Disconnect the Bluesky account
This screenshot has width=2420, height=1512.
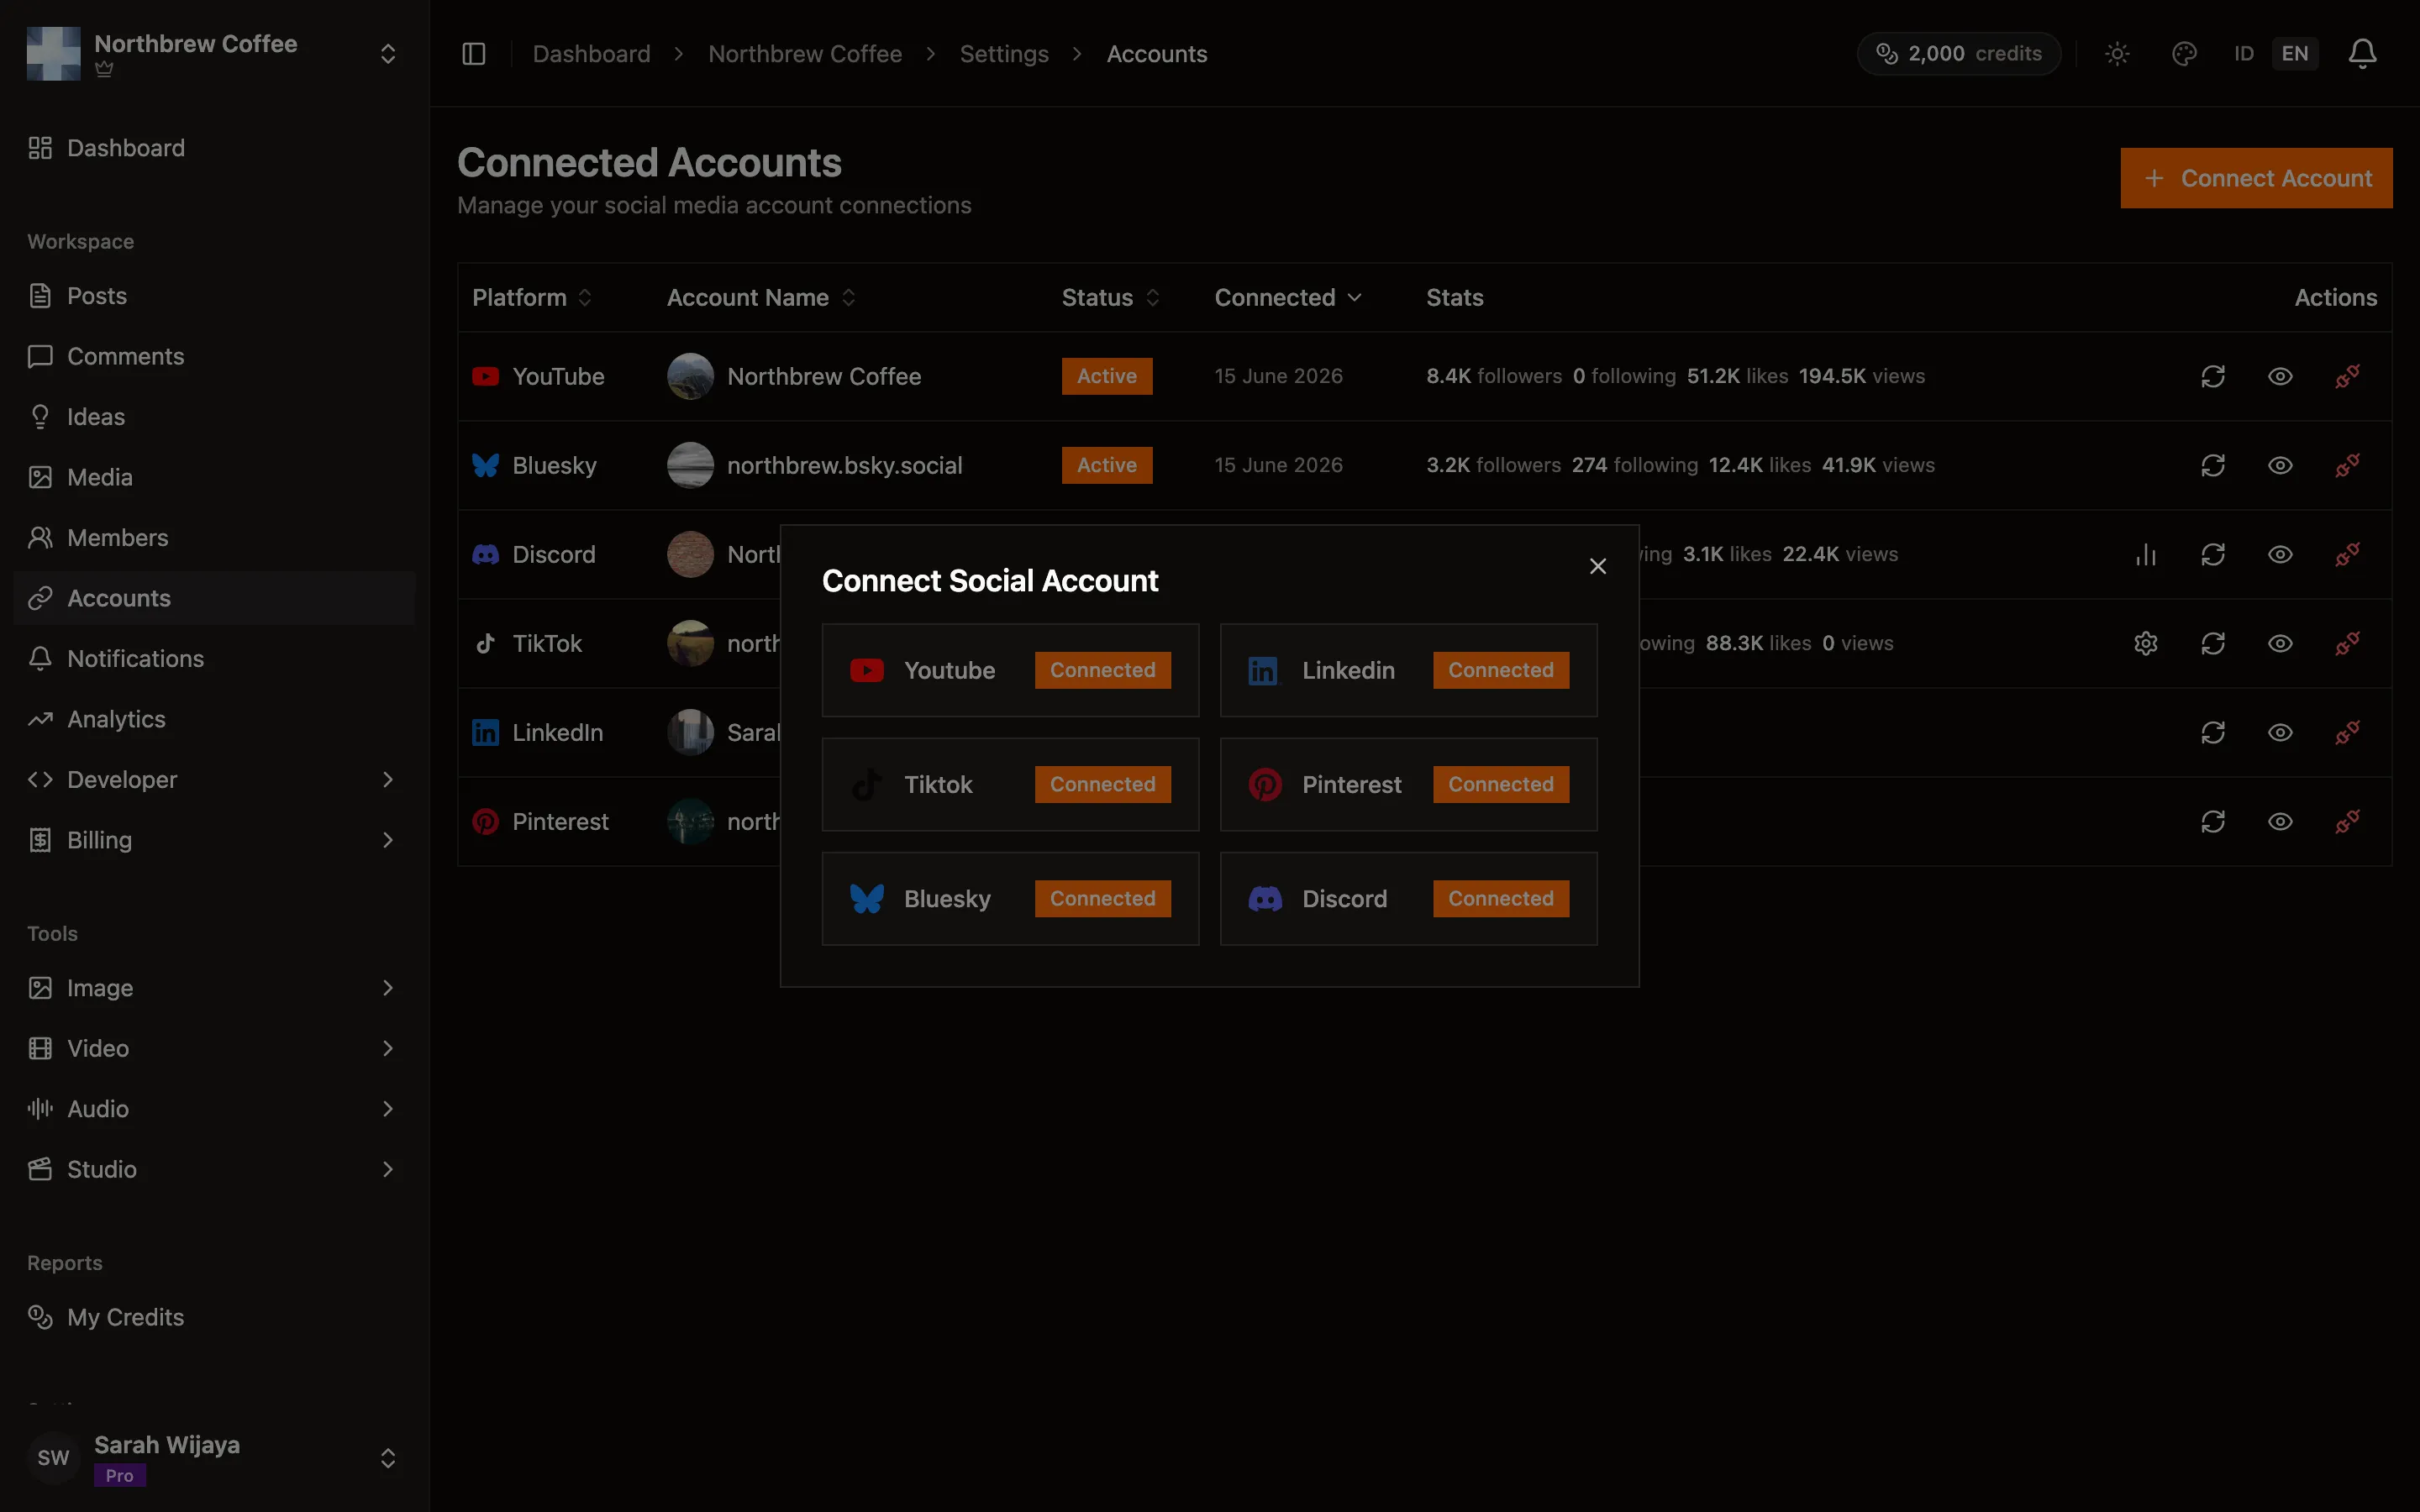[2347, 465]
